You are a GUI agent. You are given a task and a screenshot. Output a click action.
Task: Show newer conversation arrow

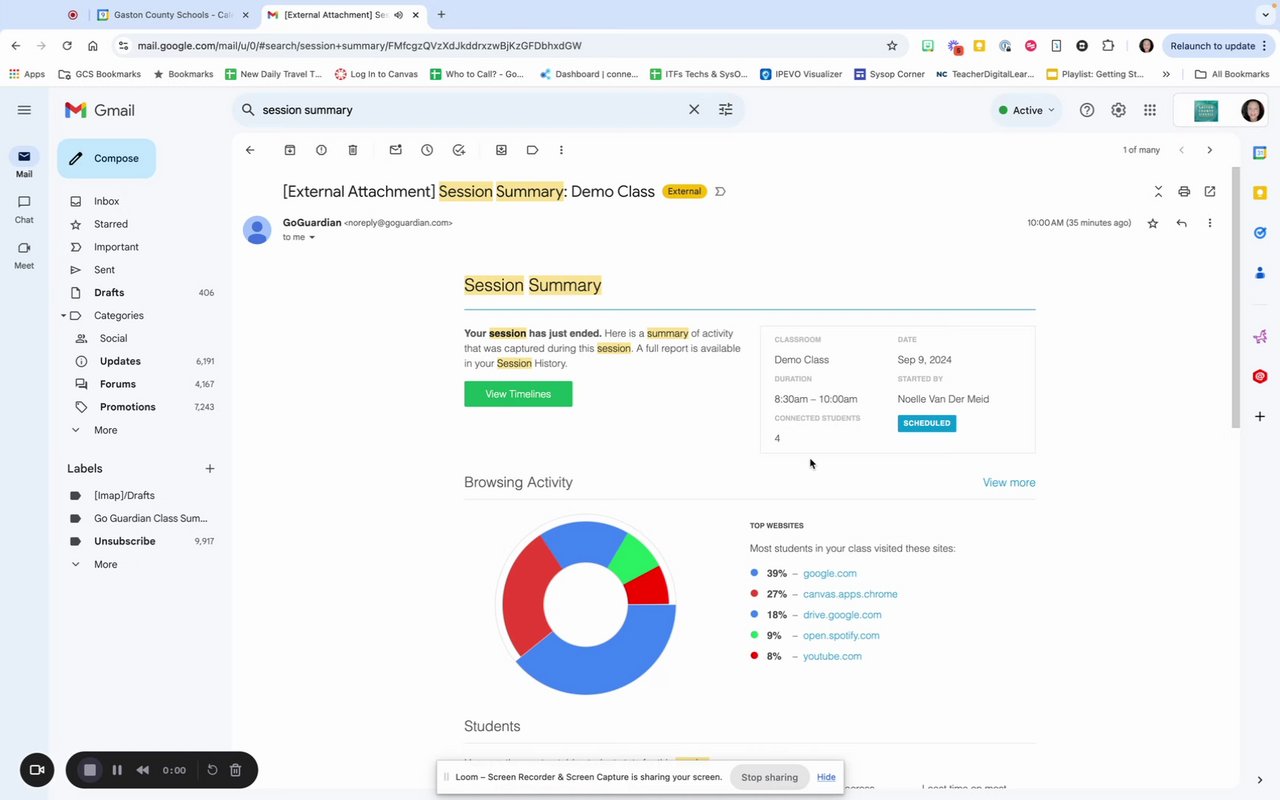click(1181, 150)
